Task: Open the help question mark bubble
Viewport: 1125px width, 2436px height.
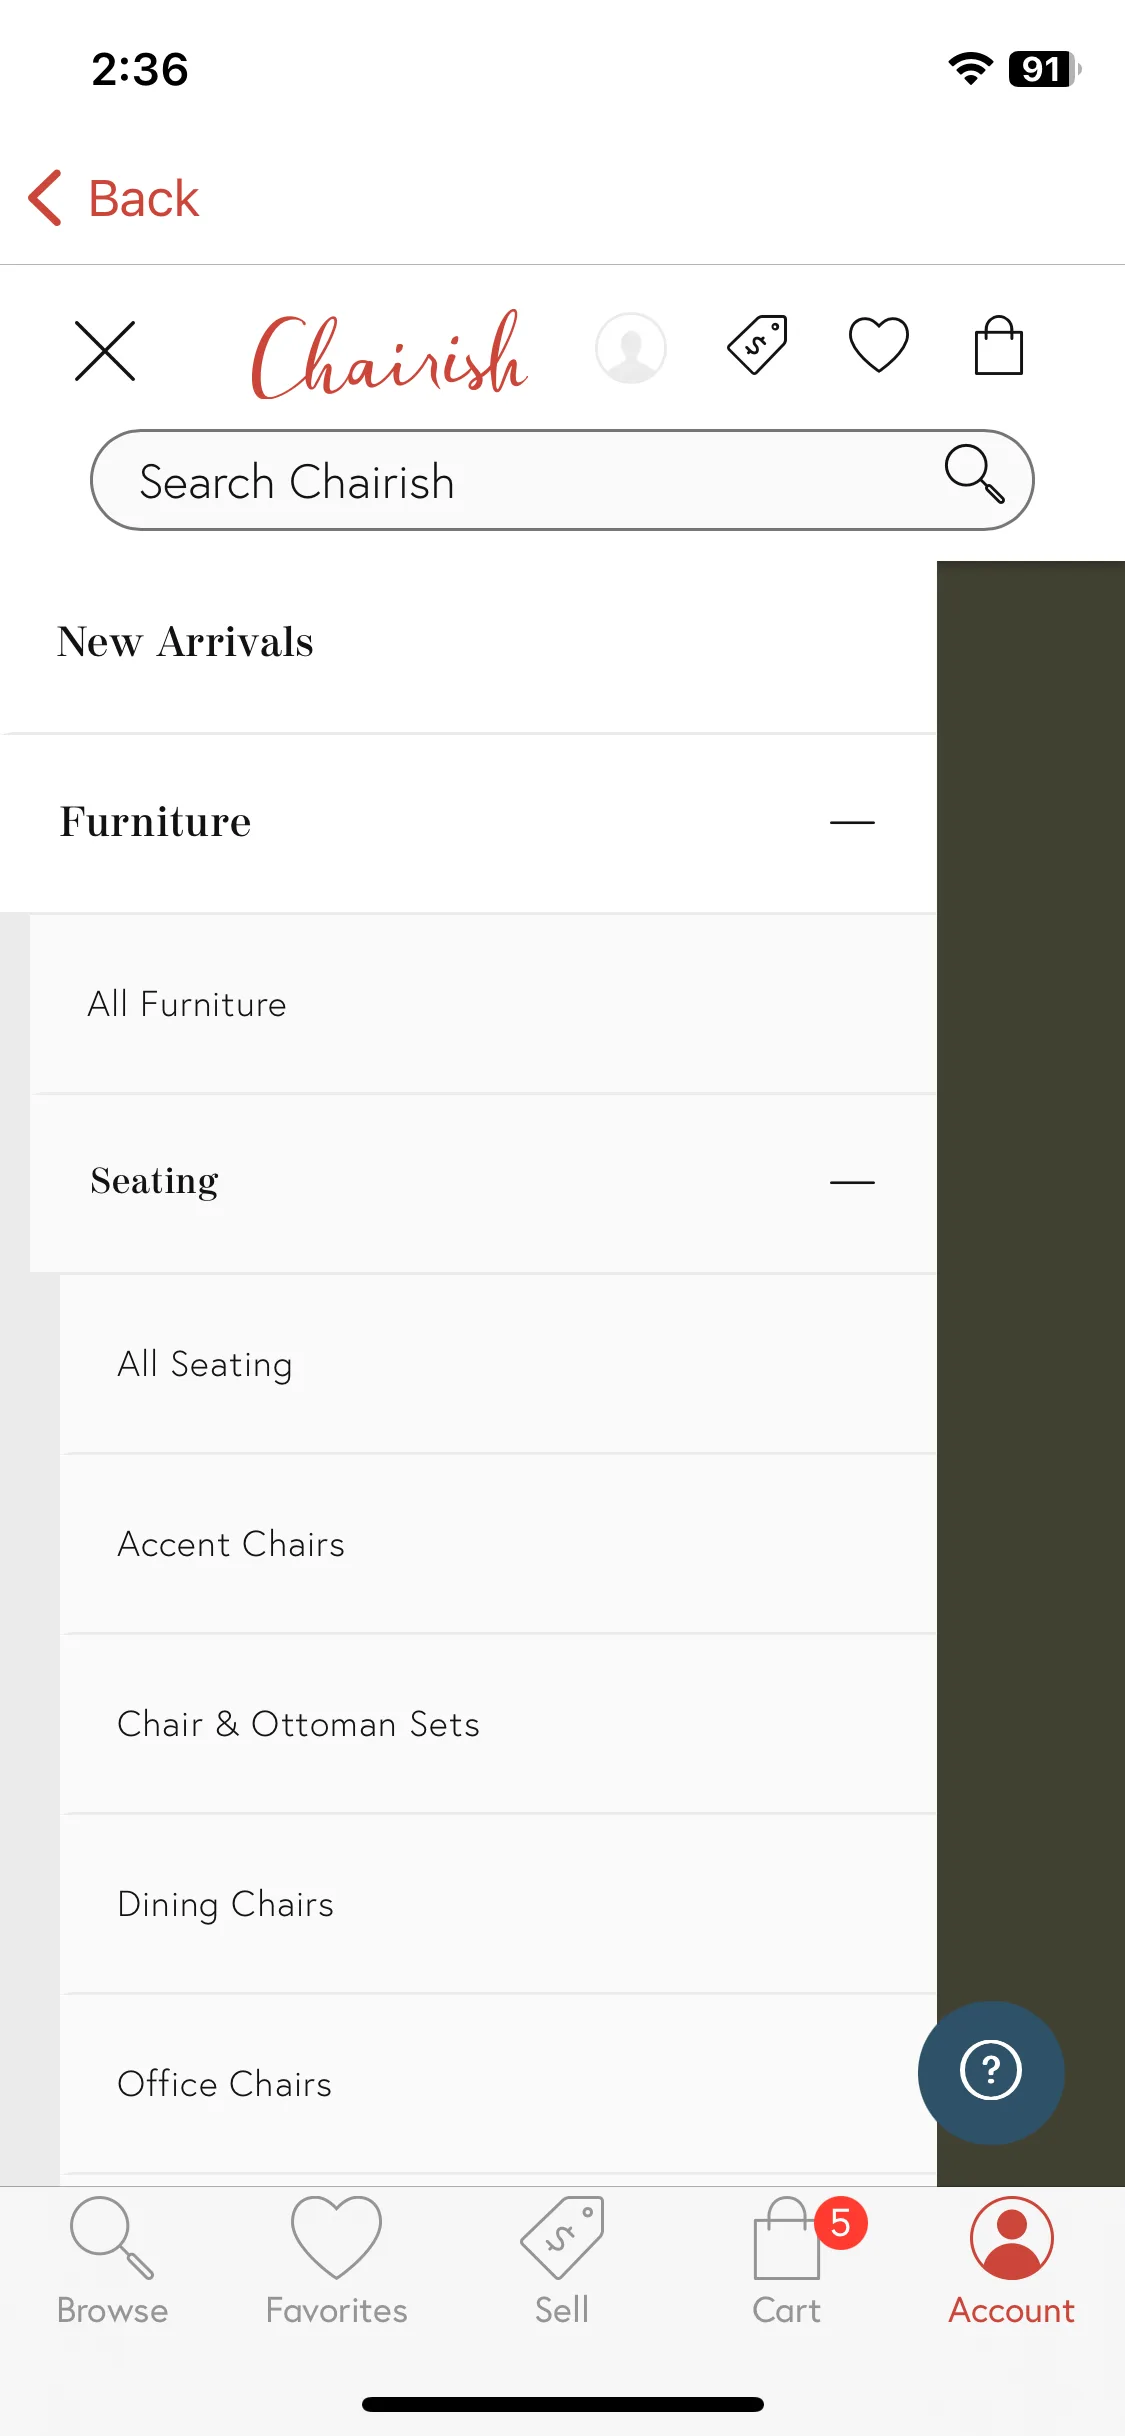Action: [x=991, y=2072]
